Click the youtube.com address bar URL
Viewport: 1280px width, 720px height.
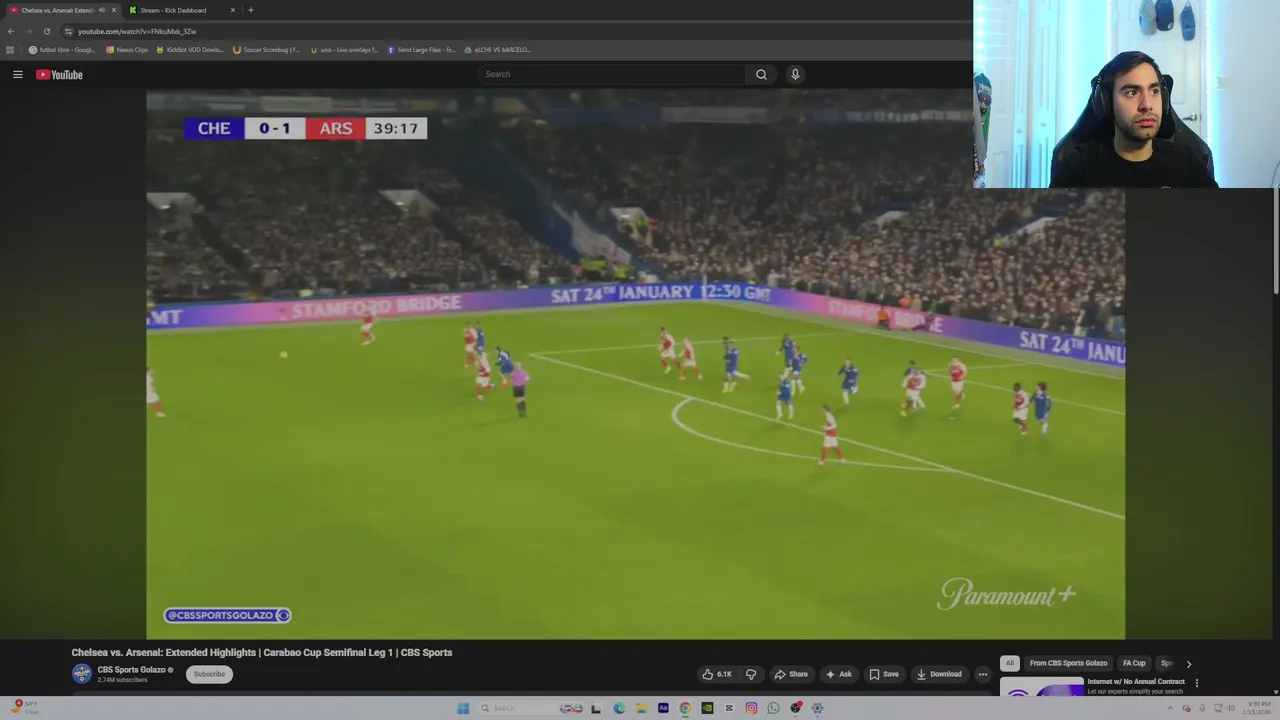tap(137, 31)
